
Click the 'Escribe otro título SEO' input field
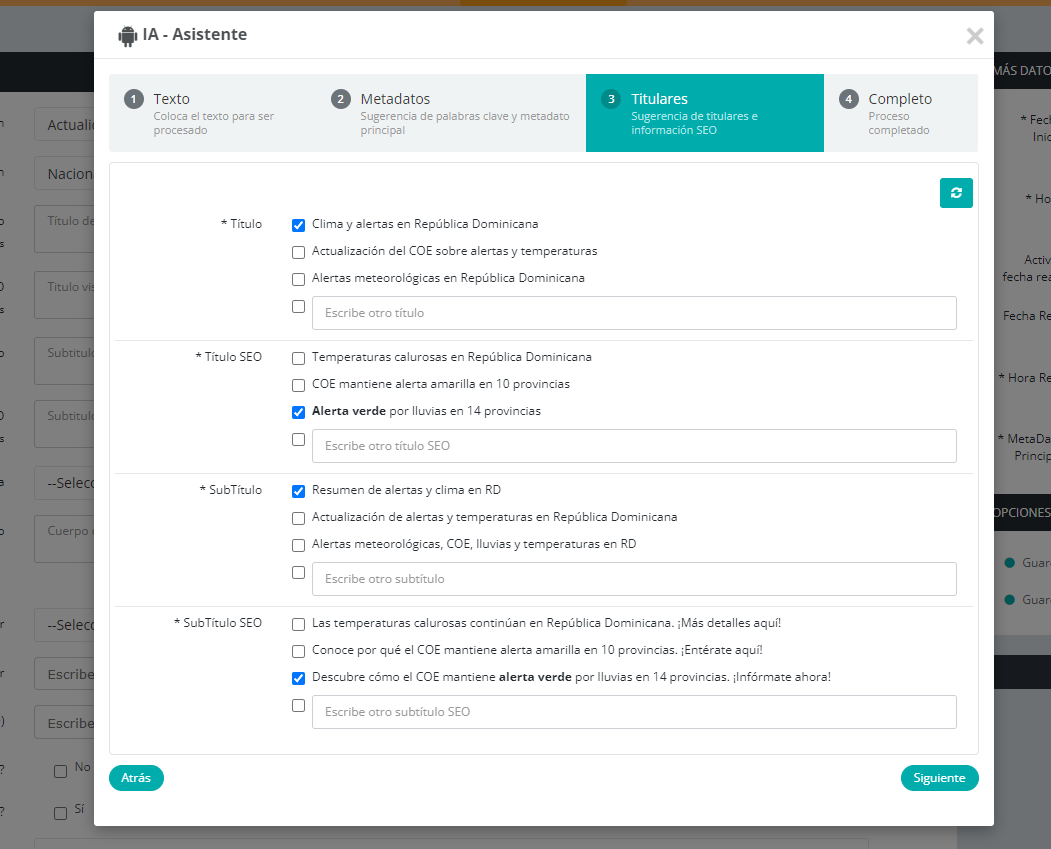click(634, 446)
